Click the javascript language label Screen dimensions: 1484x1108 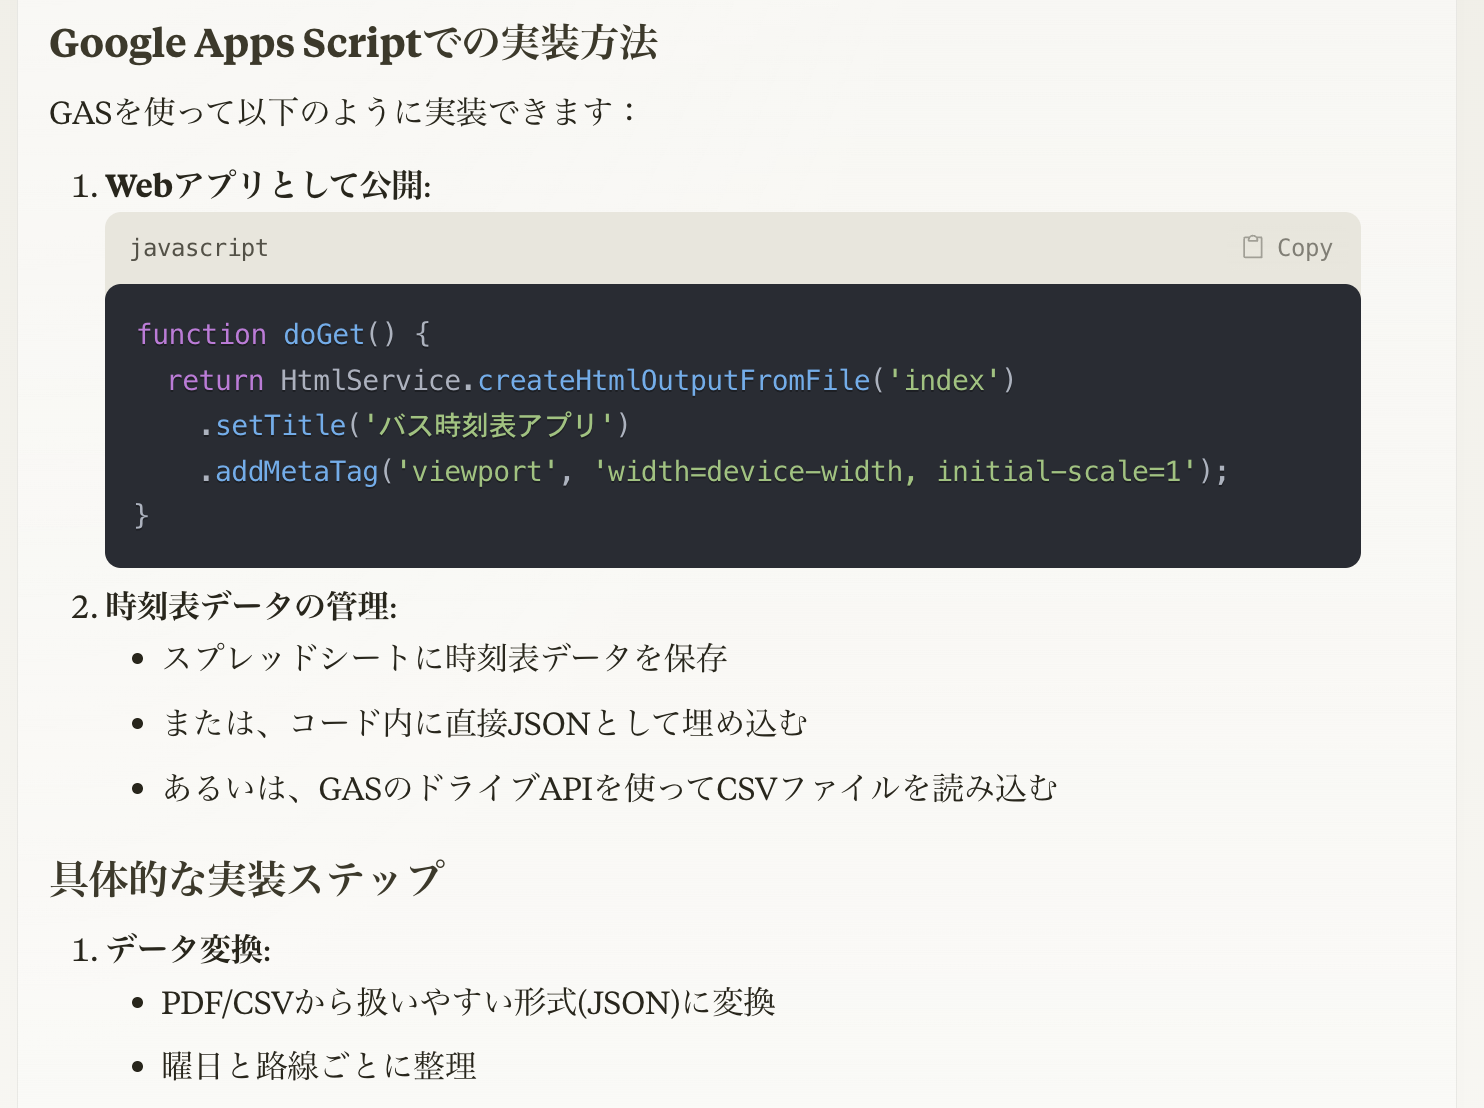tap(199, 248)
